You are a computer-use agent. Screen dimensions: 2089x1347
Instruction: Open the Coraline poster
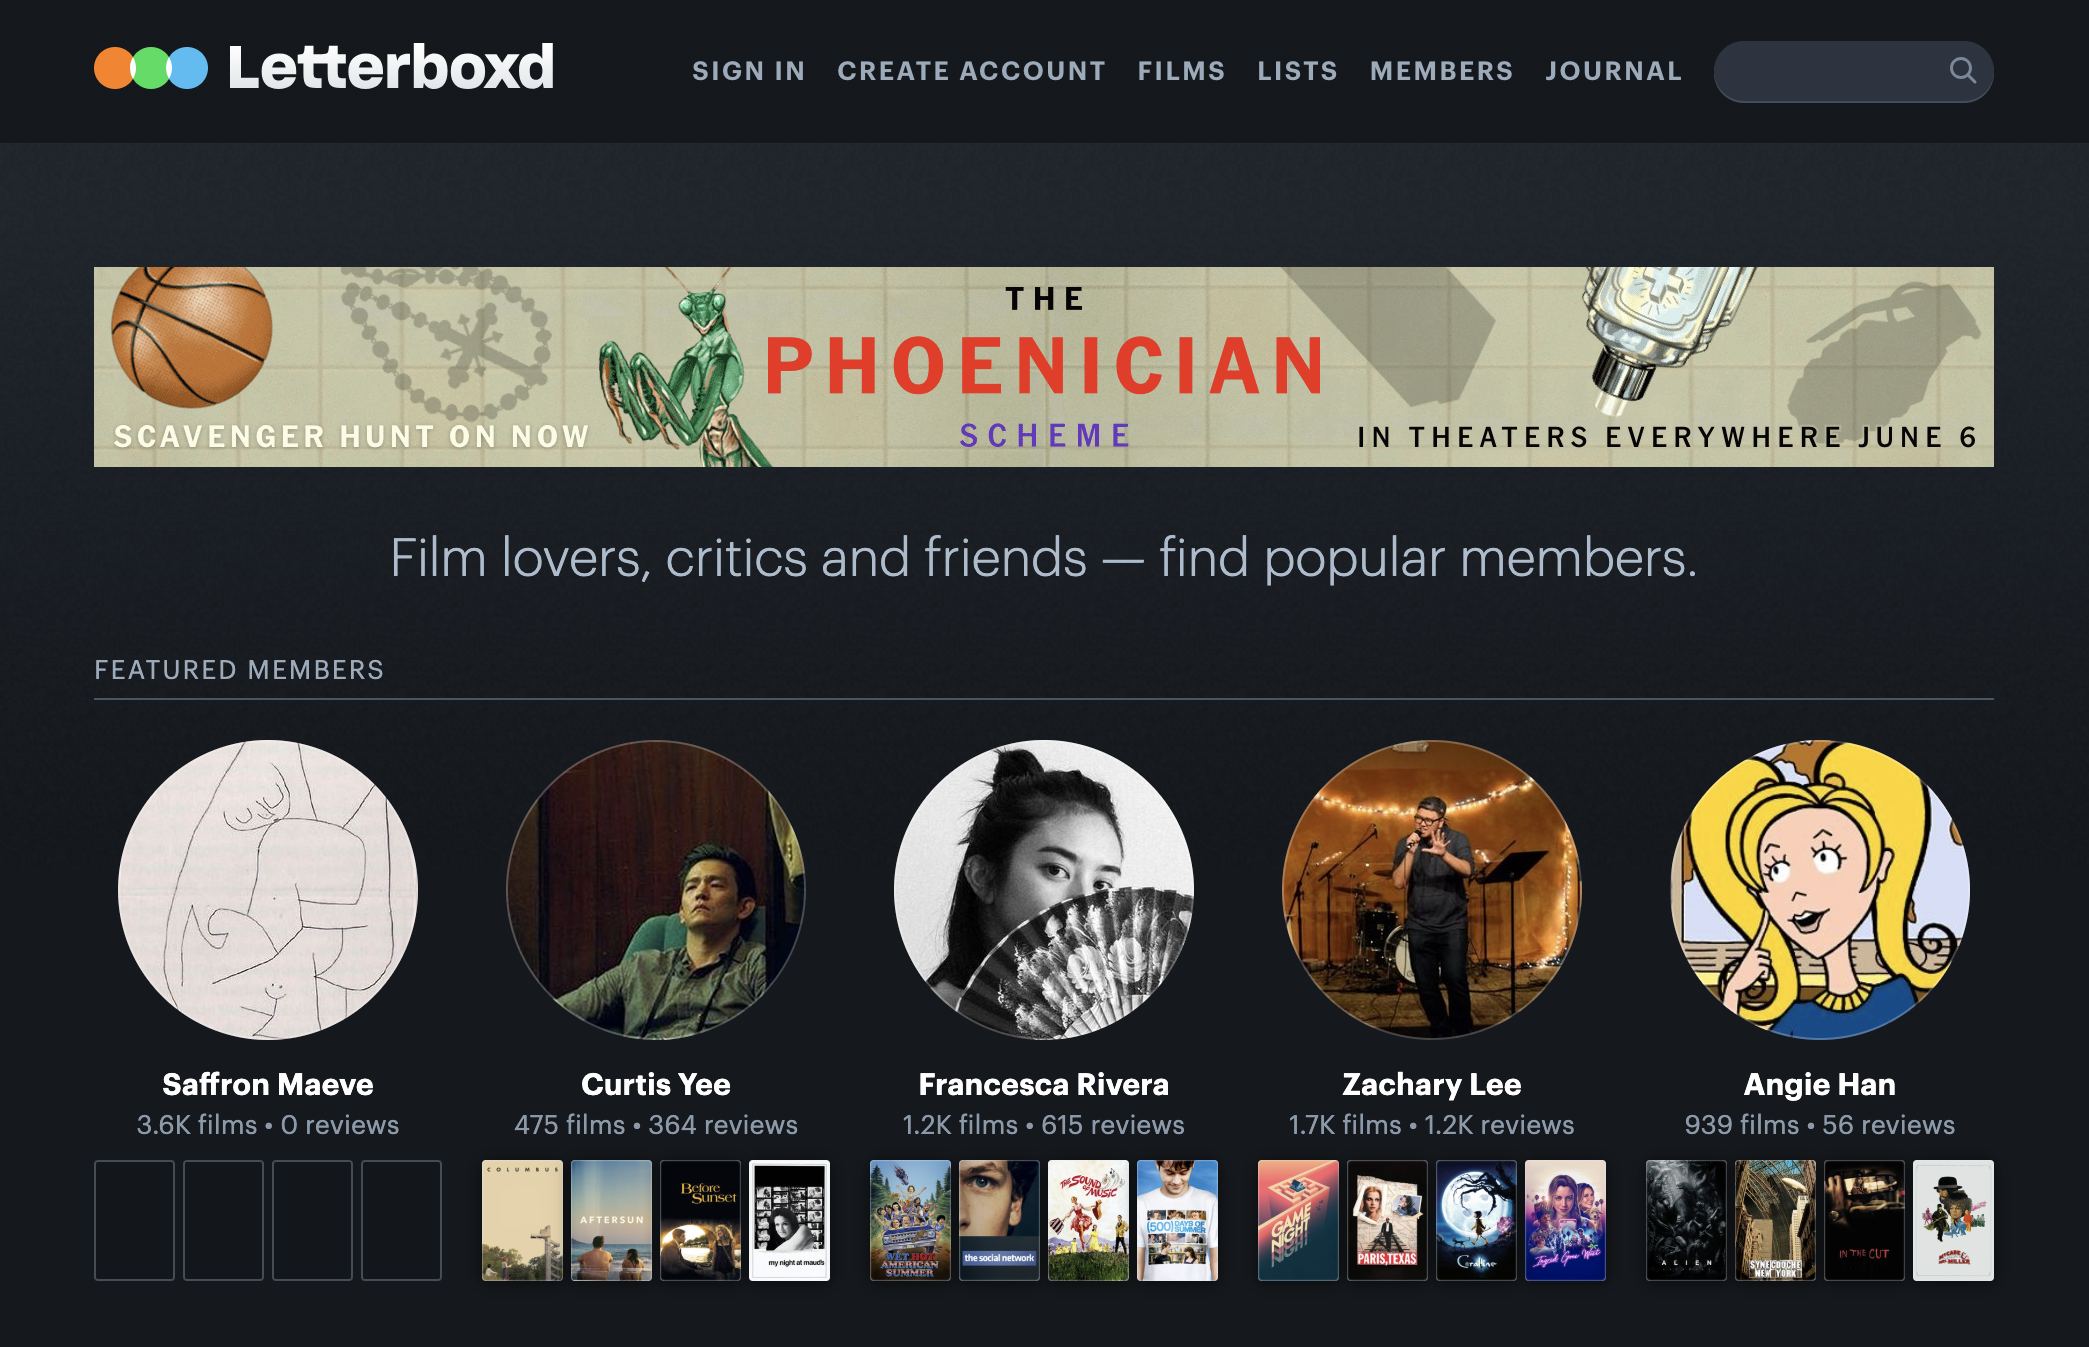coord(1476,1220)
